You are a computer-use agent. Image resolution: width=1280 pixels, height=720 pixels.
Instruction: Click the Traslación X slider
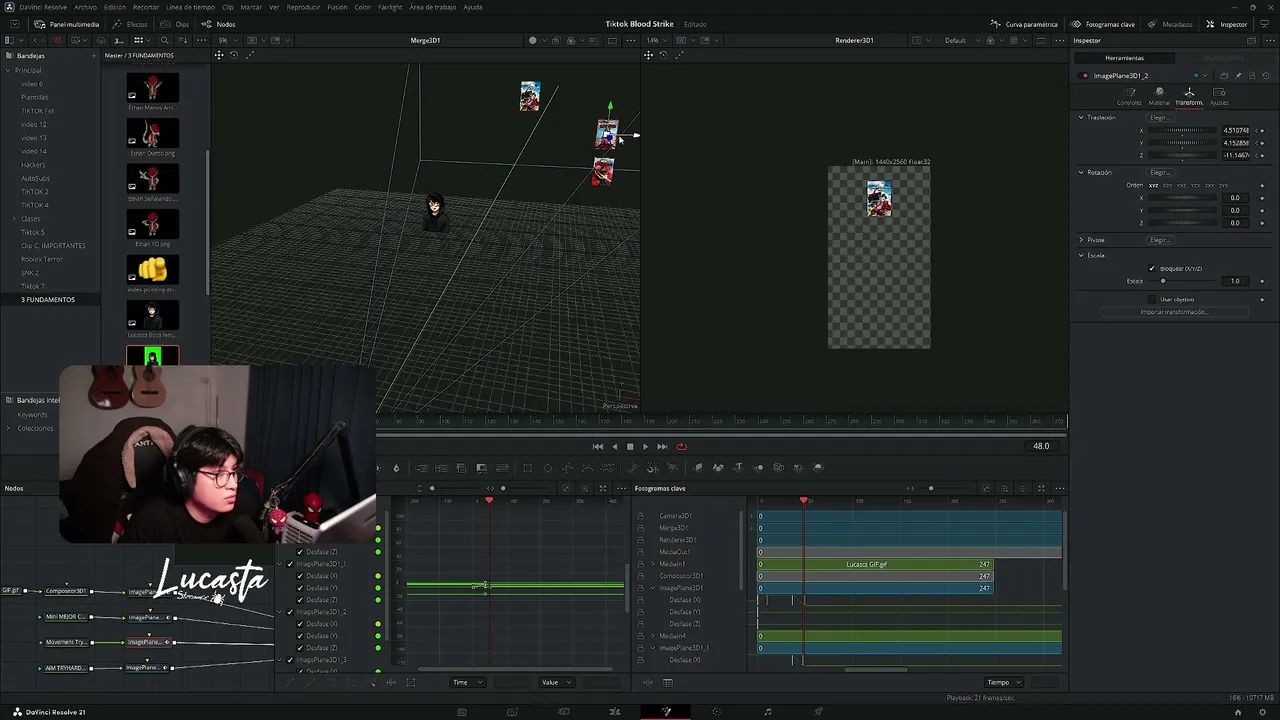pyautogui.click(x=1181, y=130)
